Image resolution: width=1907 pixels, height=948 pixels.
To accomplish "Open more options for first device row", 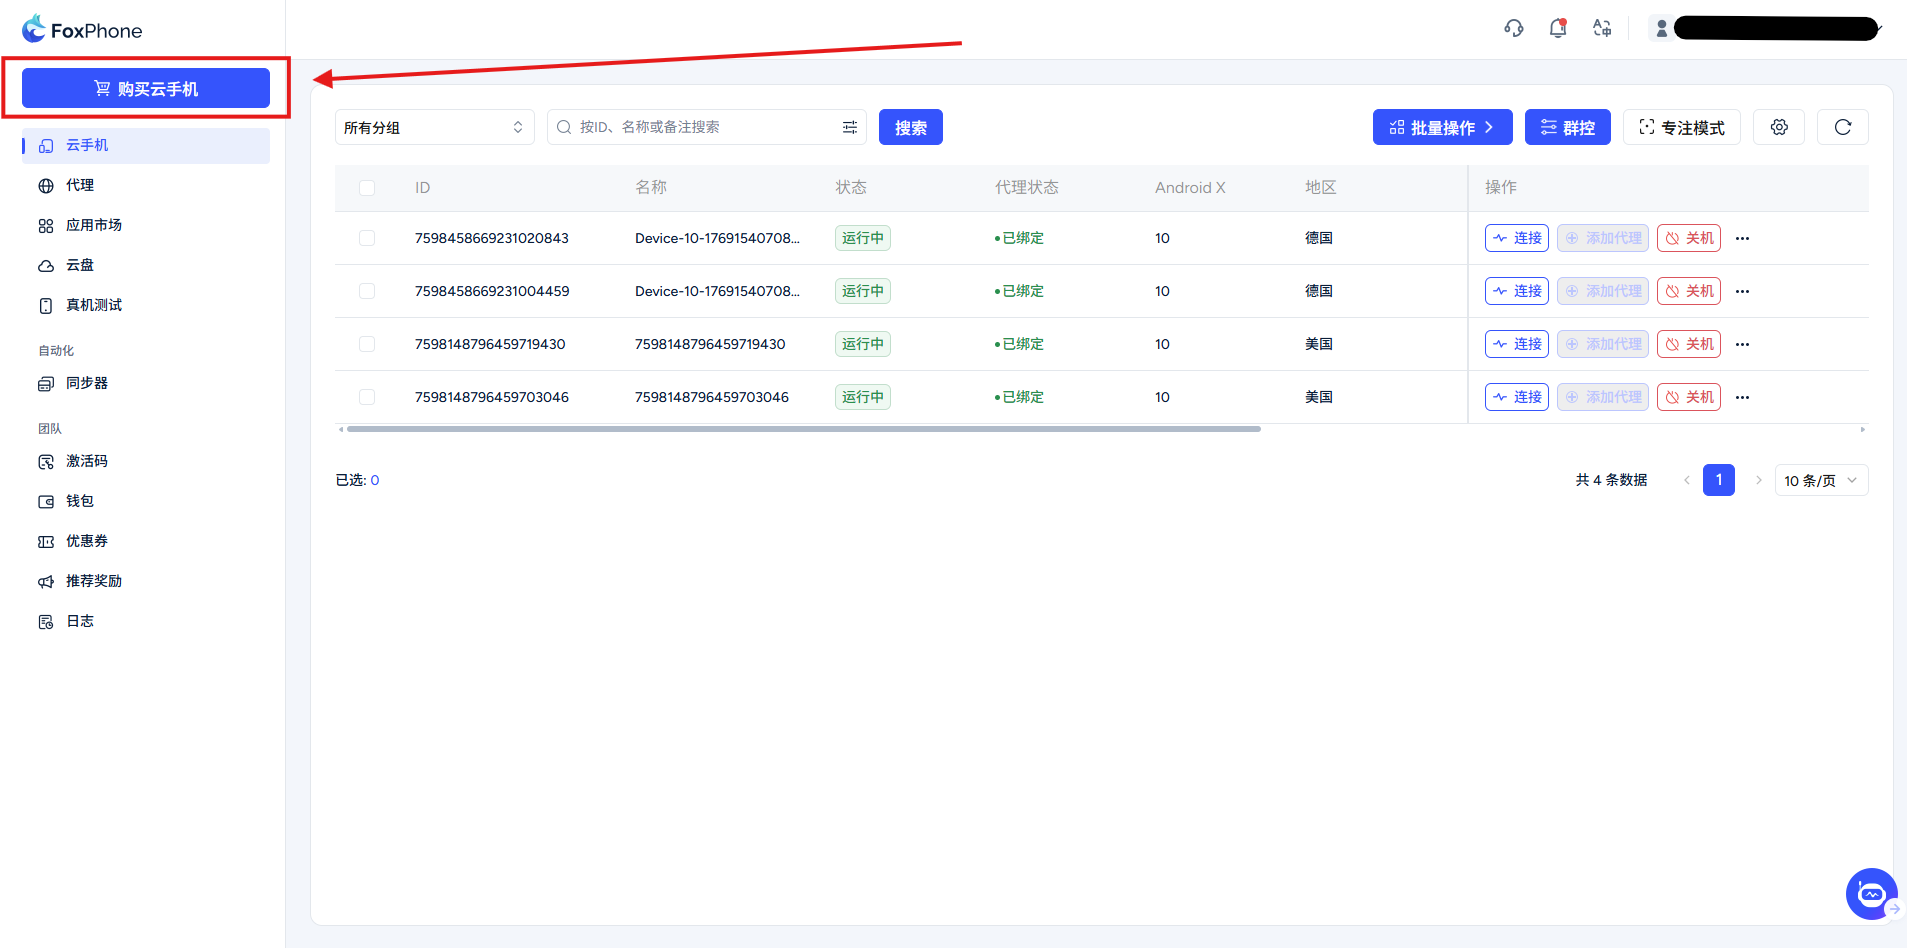I will pos(1743,238).
